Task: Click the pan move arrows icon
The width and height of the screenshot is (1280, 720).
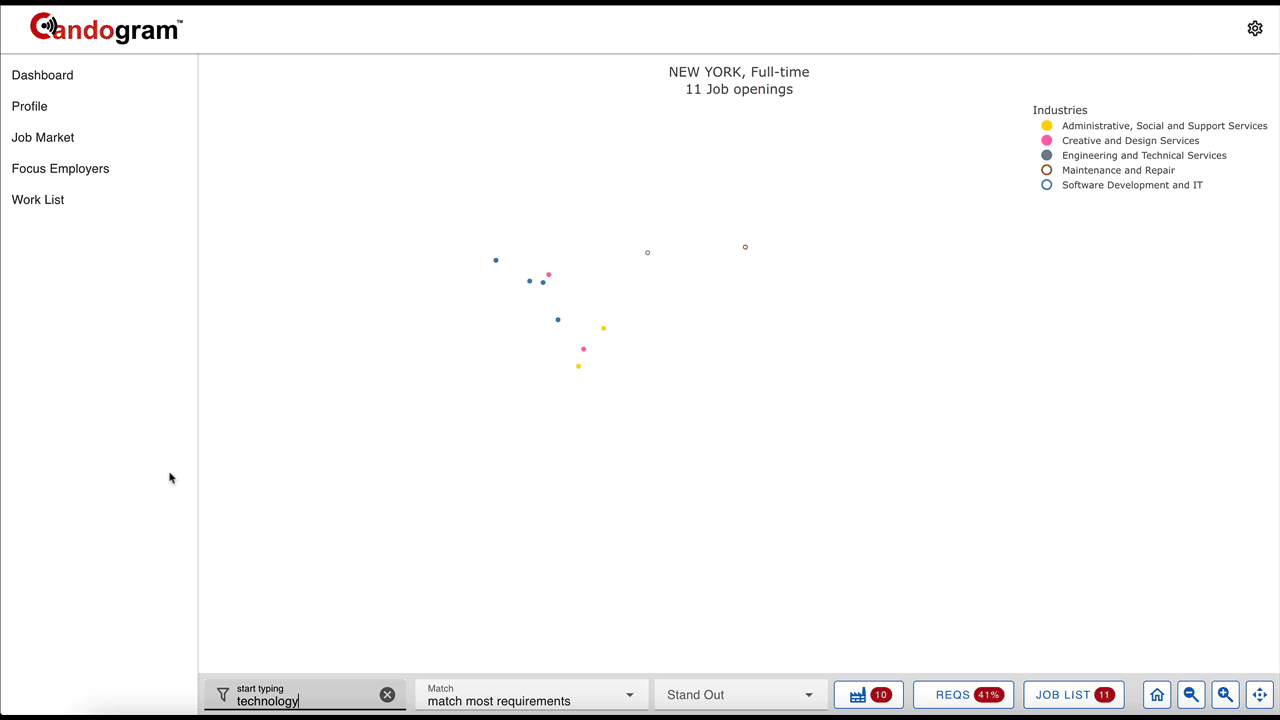Action: point(1259,695)
